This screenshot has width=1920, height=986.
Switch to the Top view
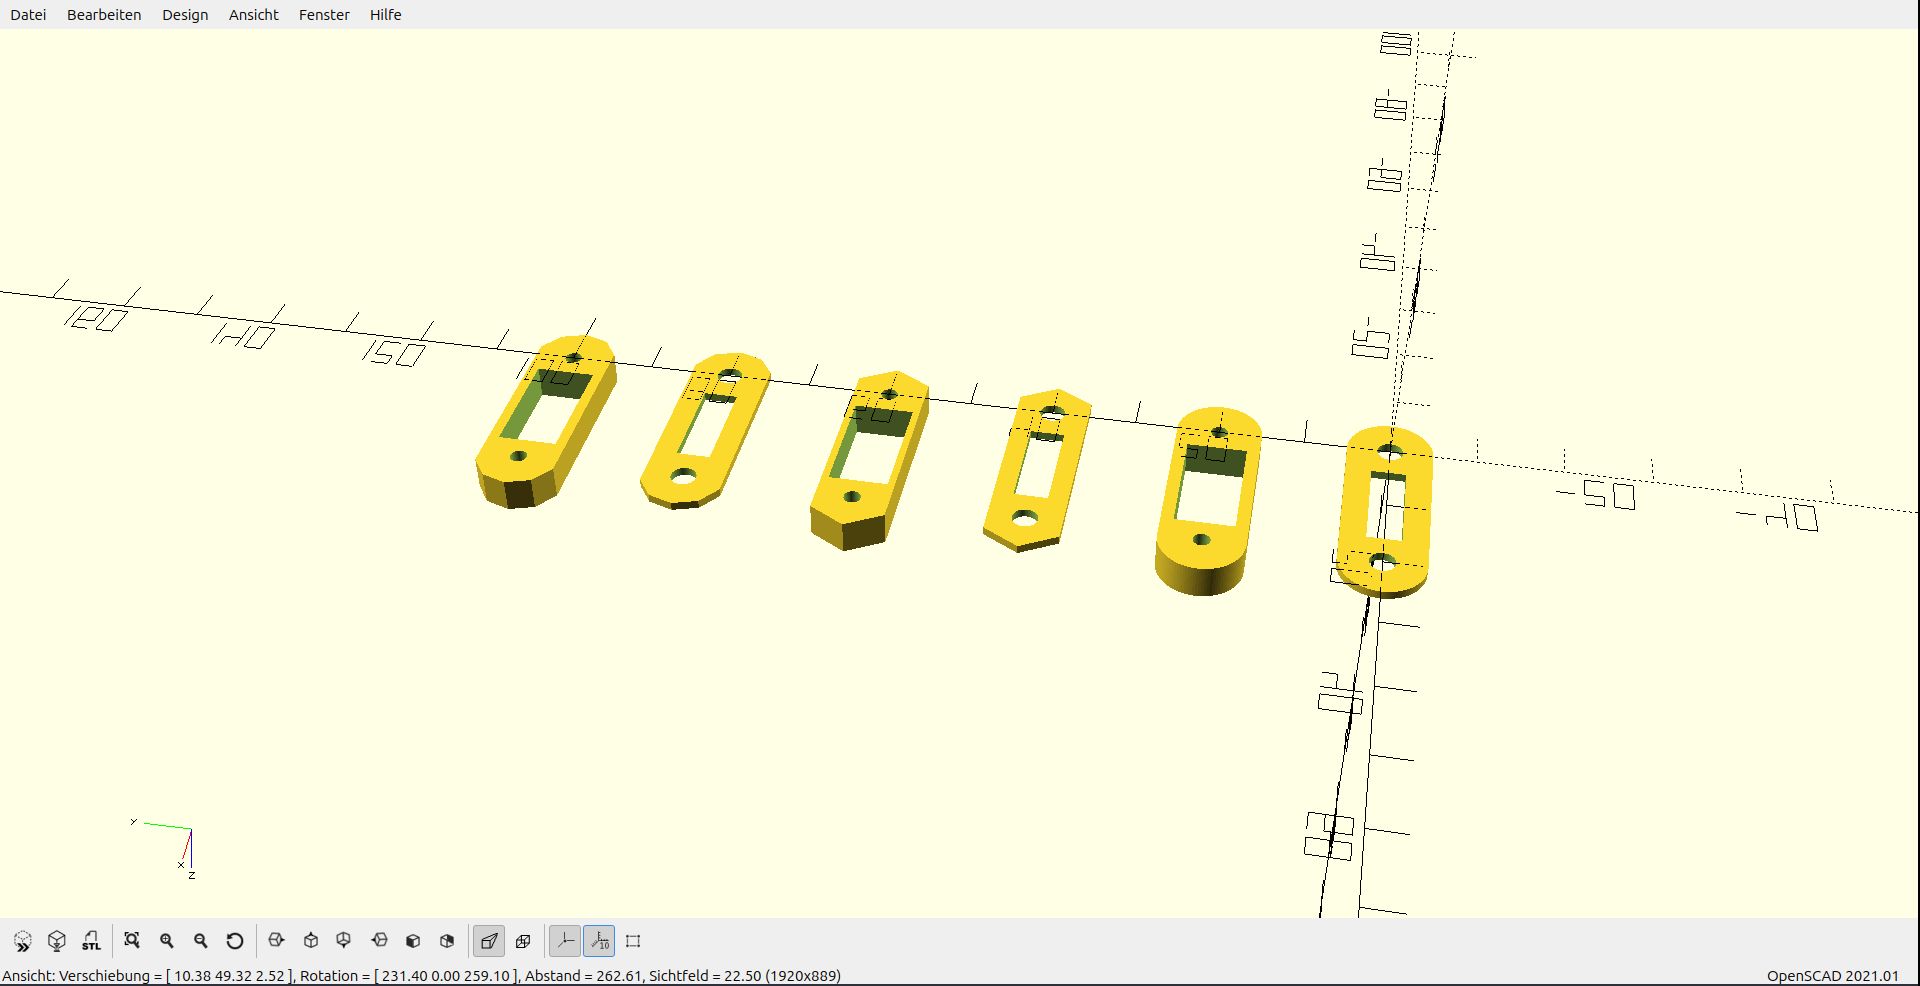point(311,941)
